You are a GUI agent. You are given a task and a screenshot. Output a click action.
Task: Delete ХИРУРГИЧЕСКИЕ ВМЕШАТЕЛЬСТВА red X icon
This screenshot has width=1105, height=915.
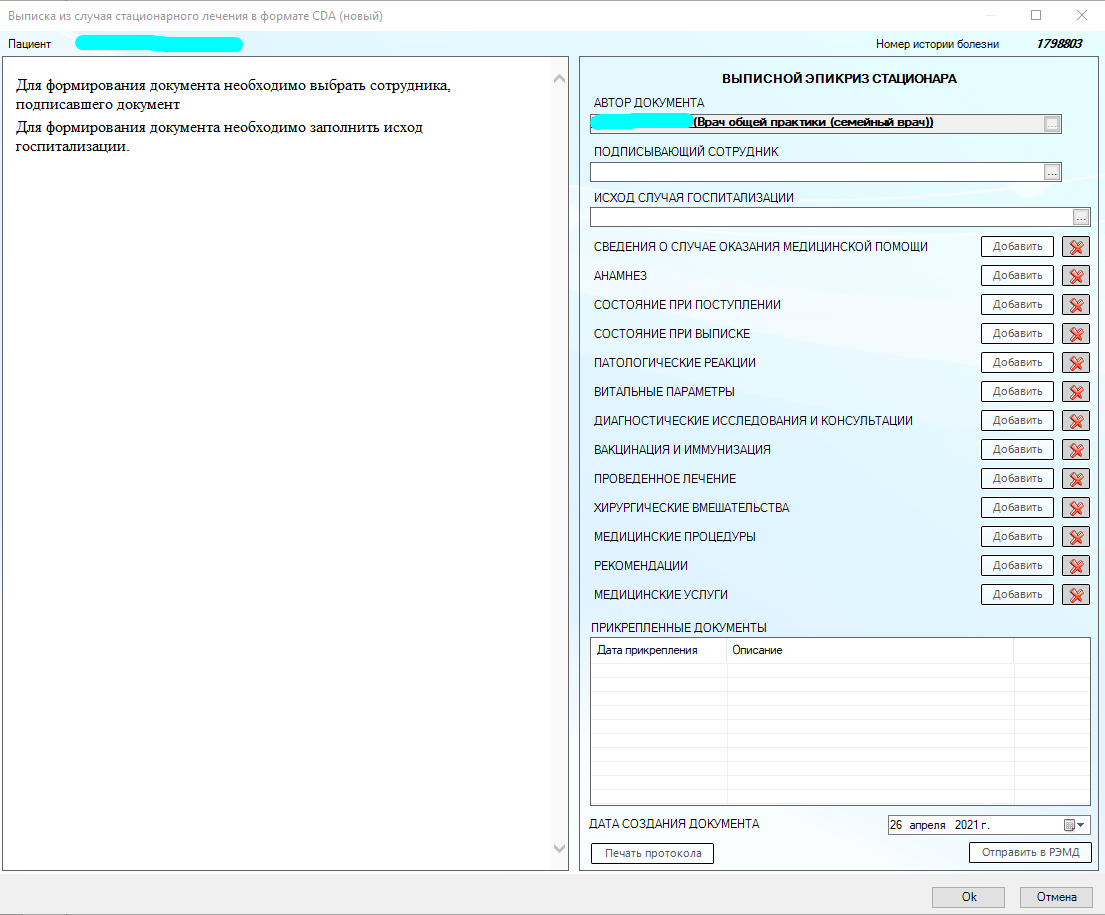[1075, 508]
